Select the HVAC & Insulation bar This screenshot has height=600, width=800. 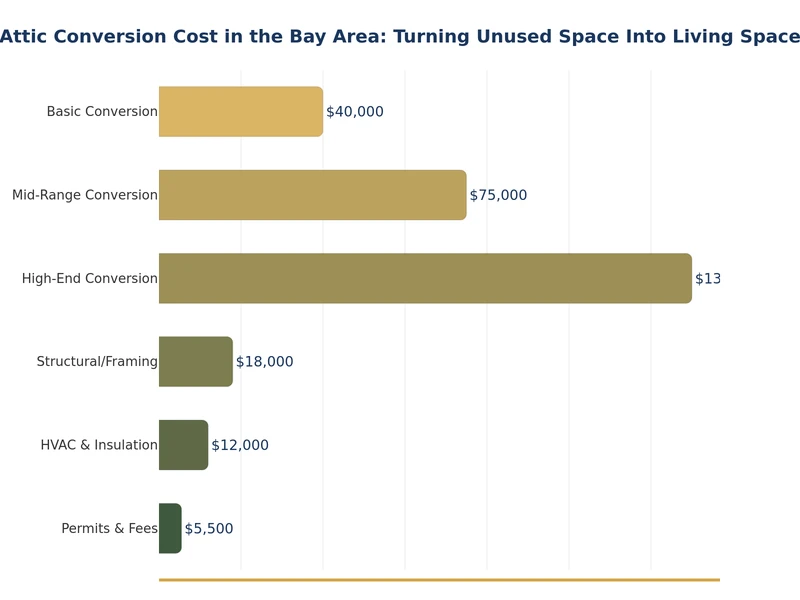click(x=183, y=445)
